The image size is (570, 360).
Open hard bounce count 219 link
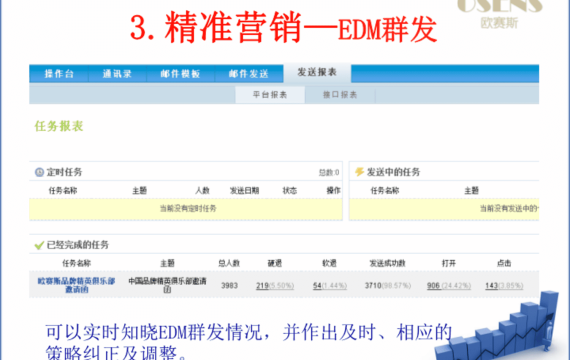(x=262, y=286)
